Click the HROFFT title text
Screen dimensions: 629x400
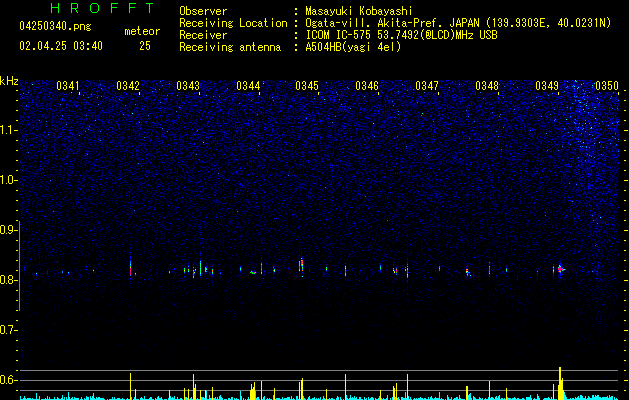click(103, 8)
